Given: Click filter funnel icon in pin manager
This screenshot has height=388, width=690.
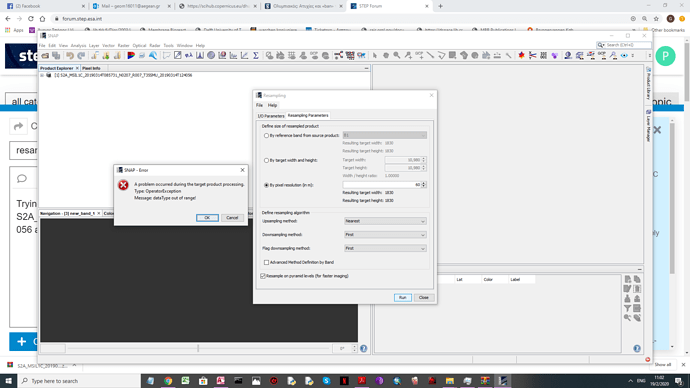Looking at the screenshot, I should click(628, 308).
